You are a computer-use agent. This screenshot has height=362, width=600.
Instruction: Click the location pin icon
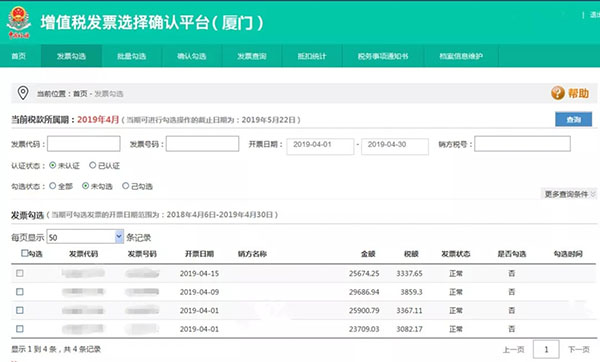(23, 93)
